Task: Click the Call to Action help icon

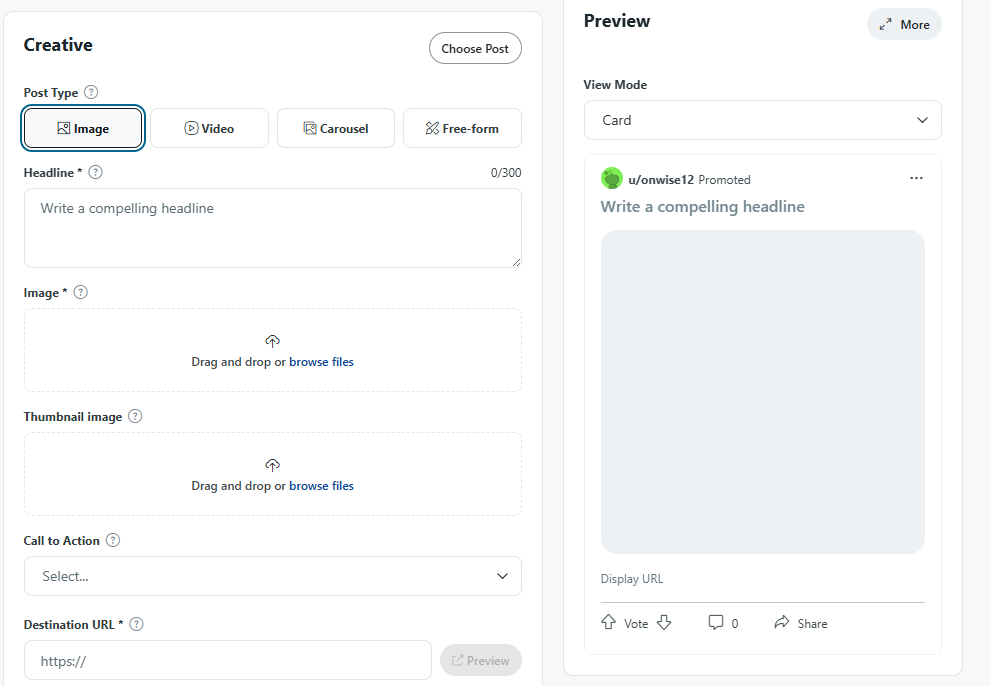Action: coord(112,540)
